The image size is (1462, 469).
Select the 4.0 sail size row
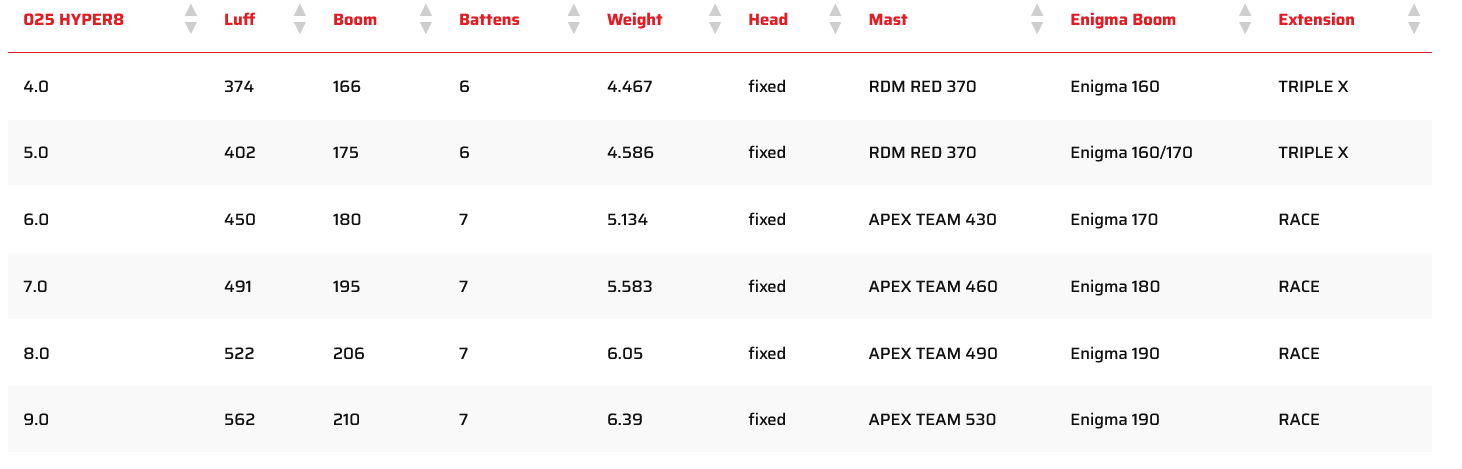click(x=36, y=87)
